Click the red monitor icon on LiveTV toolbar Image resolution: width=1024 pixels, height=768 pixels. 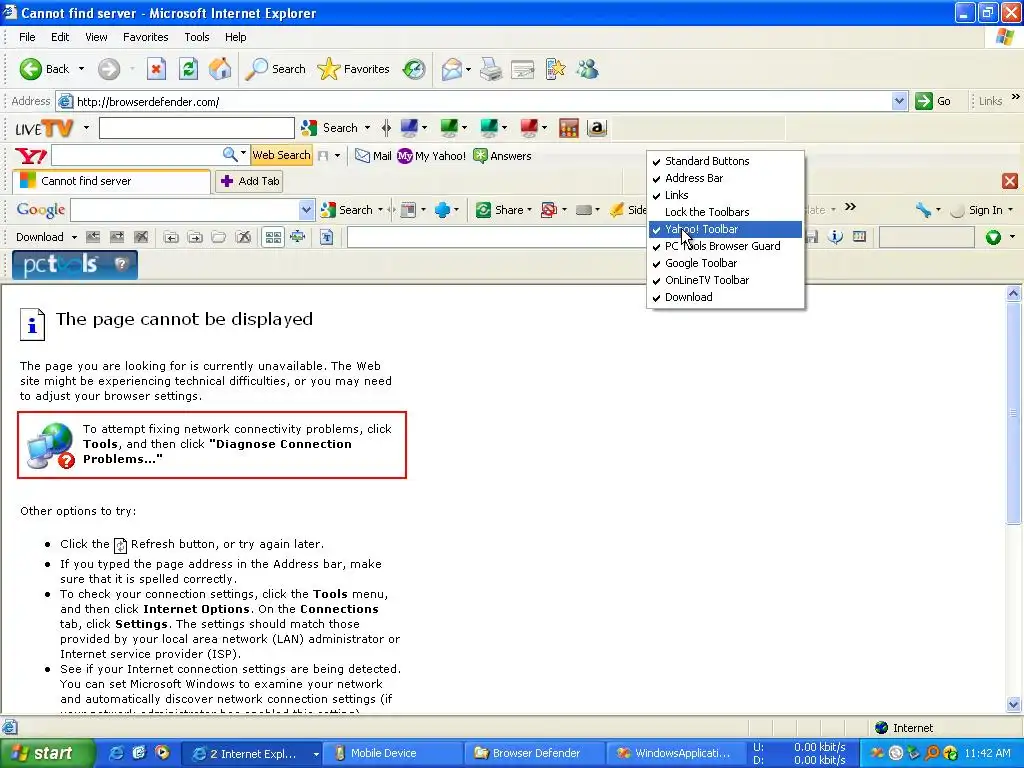[x=529, y=128]
